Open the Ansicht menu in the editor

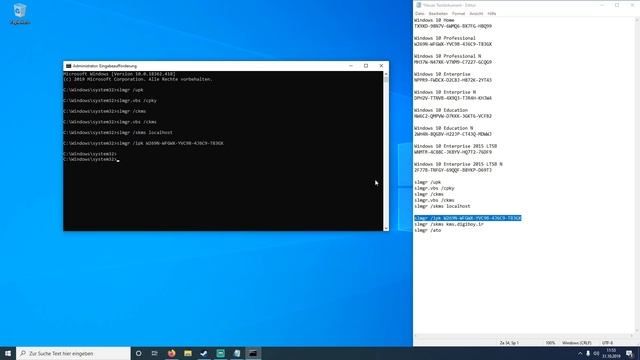476,13
